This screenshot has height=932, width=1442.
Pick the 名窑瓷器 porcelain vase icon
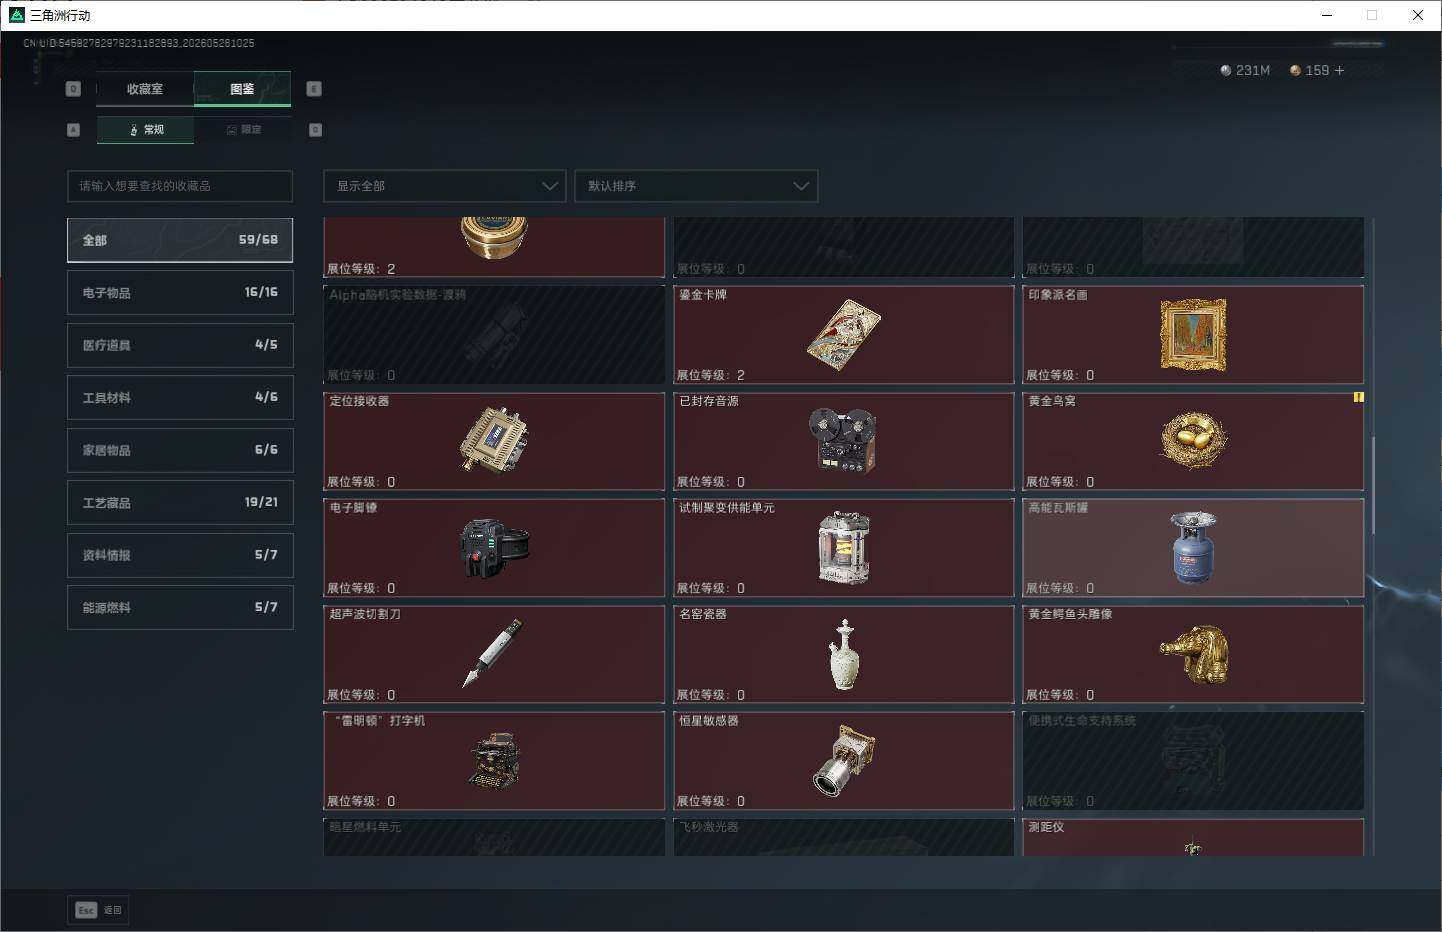tap(844, 654)
